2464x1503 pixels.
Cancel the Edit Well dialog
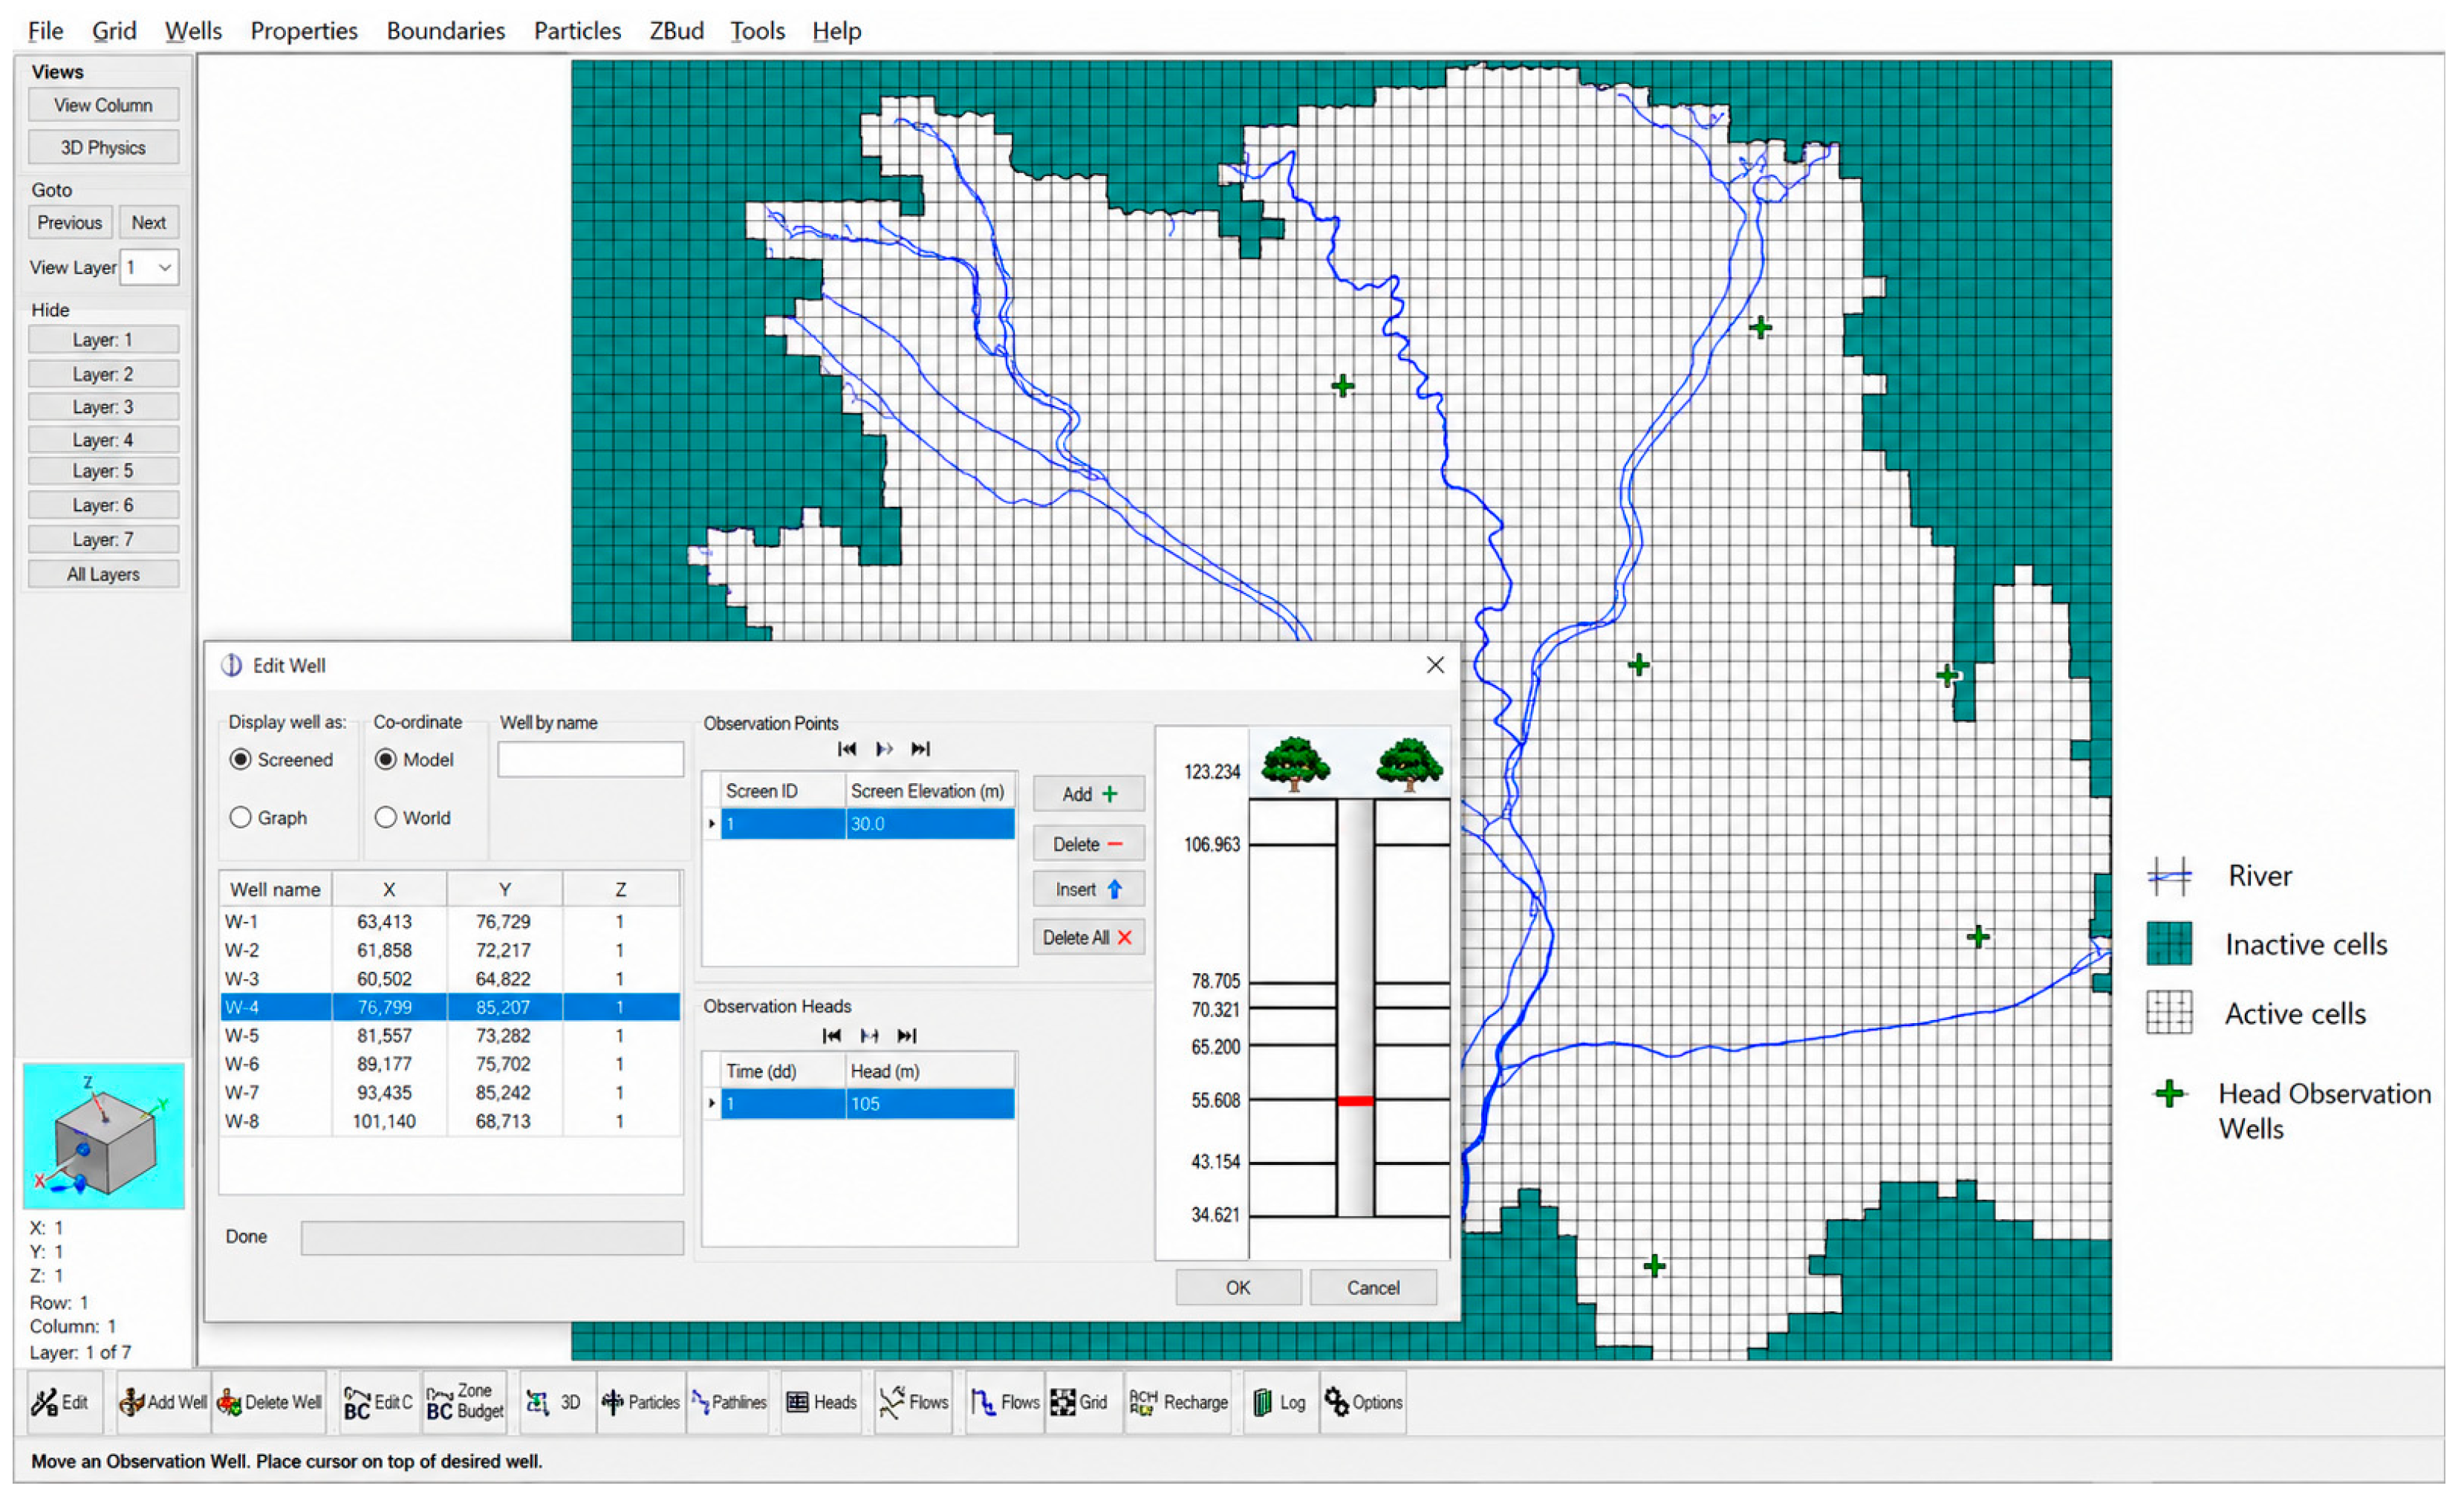tap(1373, 1287)
